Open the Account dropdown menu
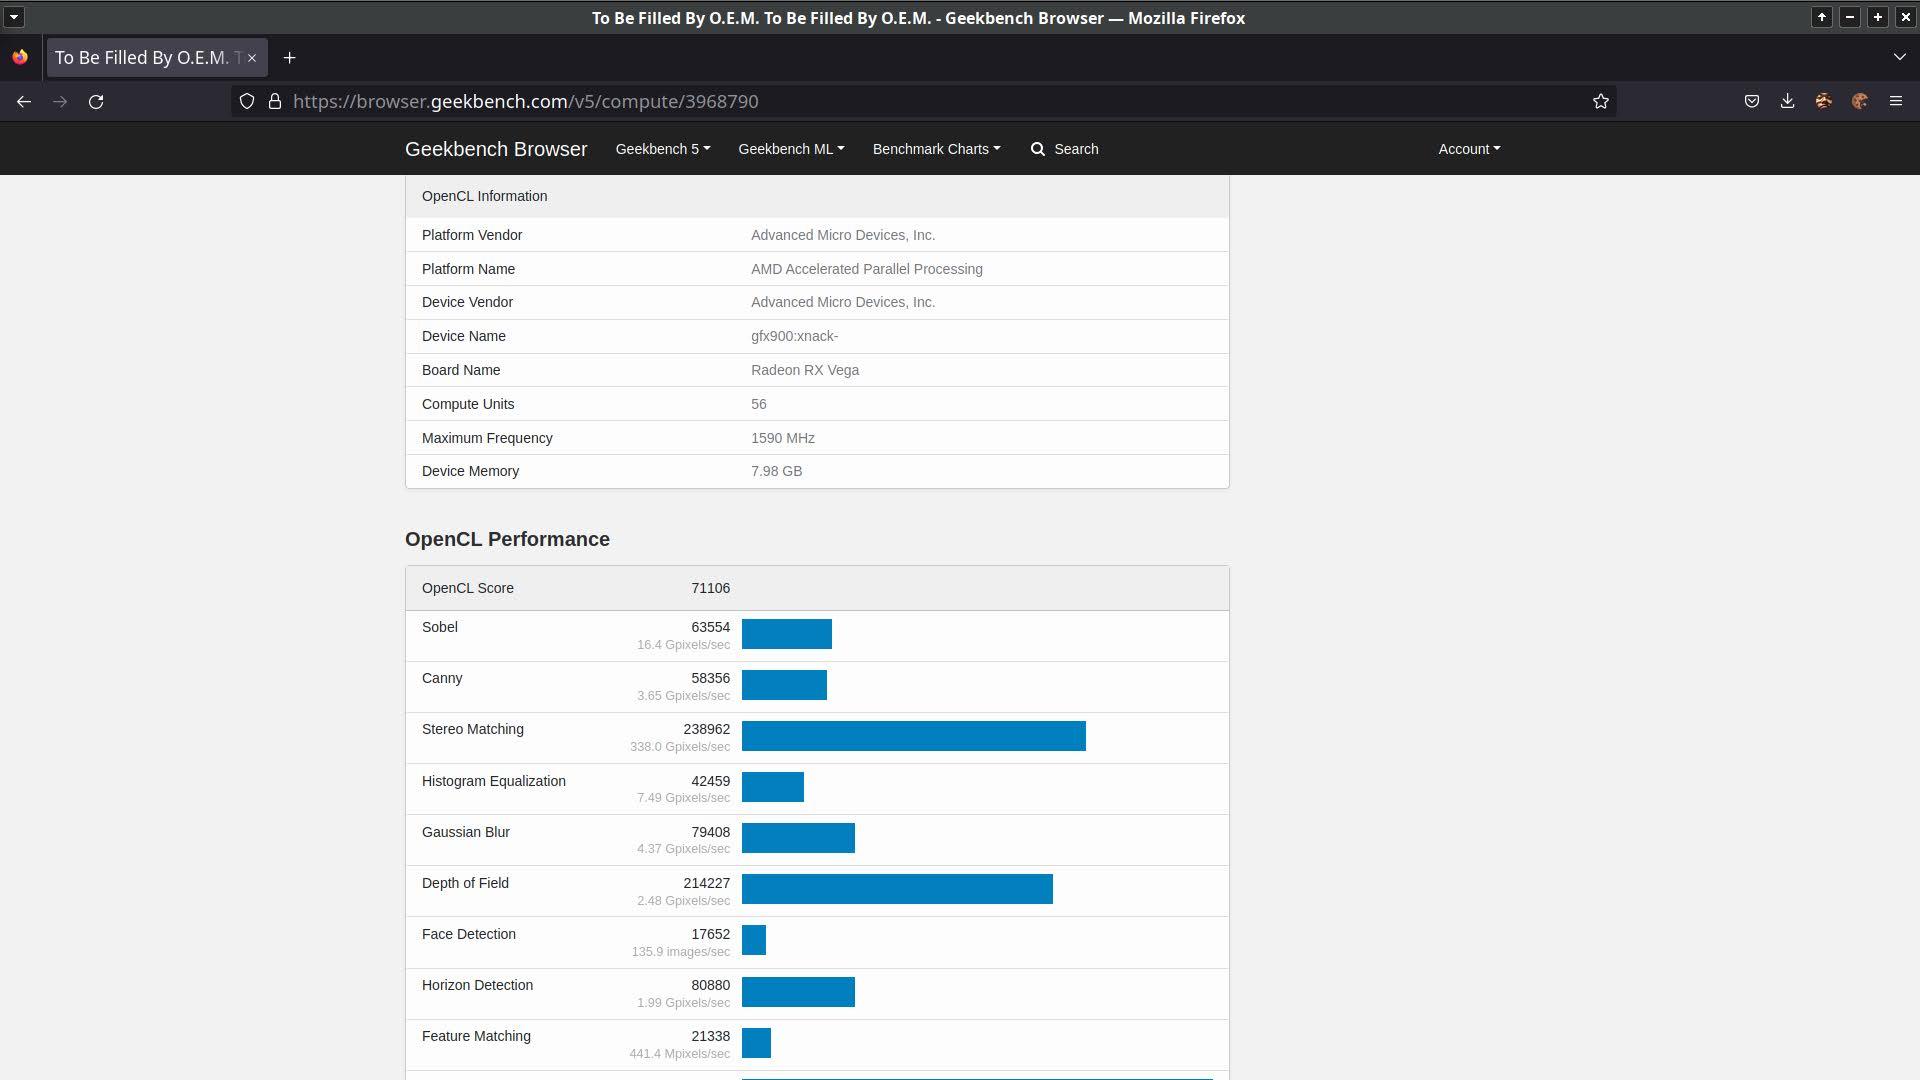The image size is (1920, 1080). tap(1469, 149)
